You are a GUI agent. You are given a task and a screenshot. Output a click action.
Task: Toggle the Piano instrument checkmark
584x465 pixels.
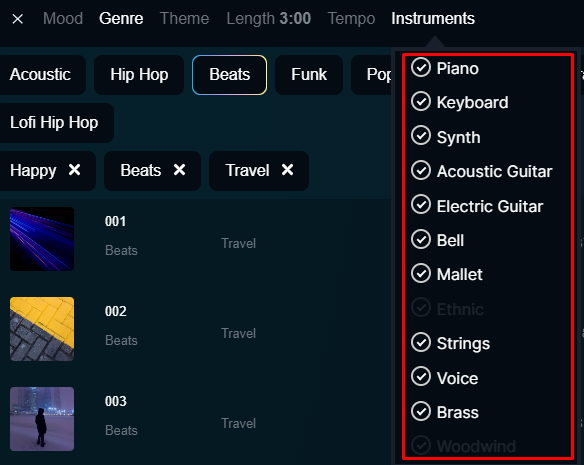click(421, 67)
